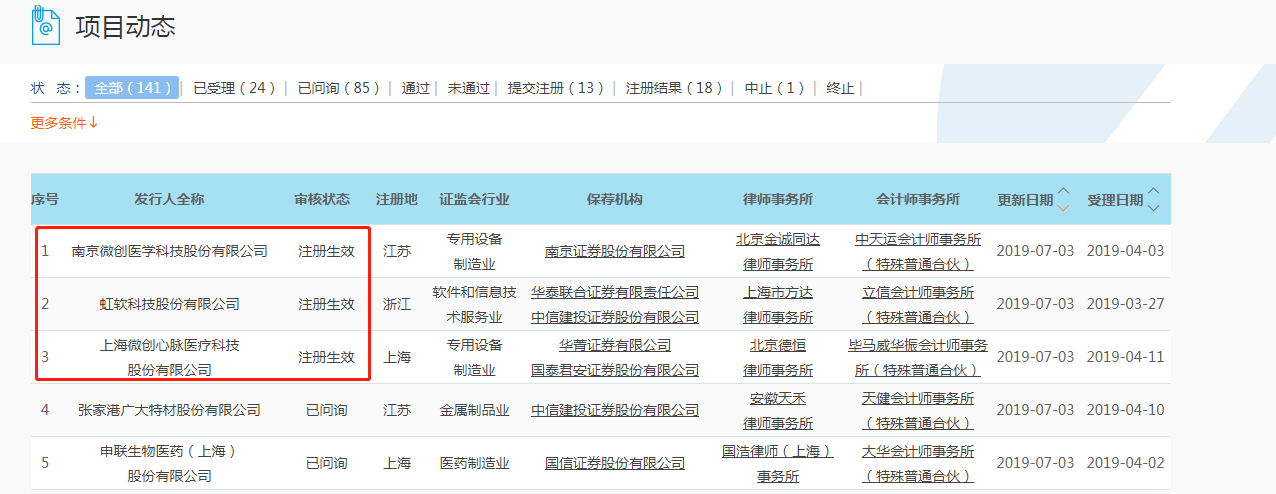Filter by 未通过 status
This screenshot has height=494, width=1276.
tap(468, 88)
